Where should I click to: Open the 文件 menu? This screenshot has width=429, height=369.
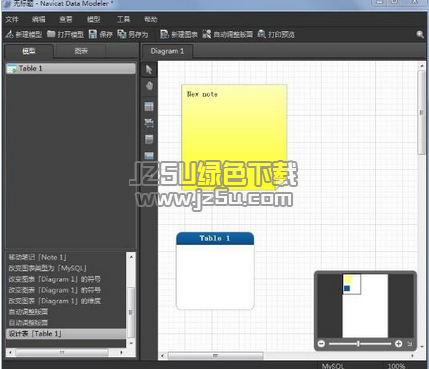point(12,19)
